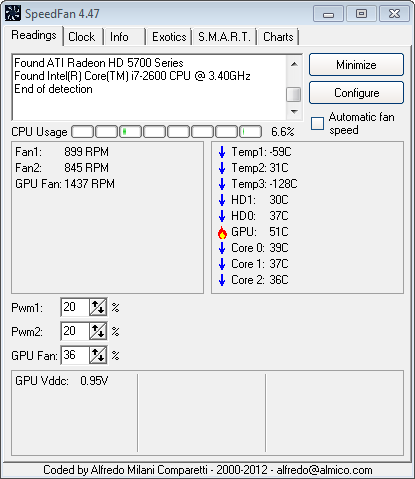This screenshot has height=479, width=415.
Task: Click the down arrow icon next to Core 0
Action: click(222, 248)
